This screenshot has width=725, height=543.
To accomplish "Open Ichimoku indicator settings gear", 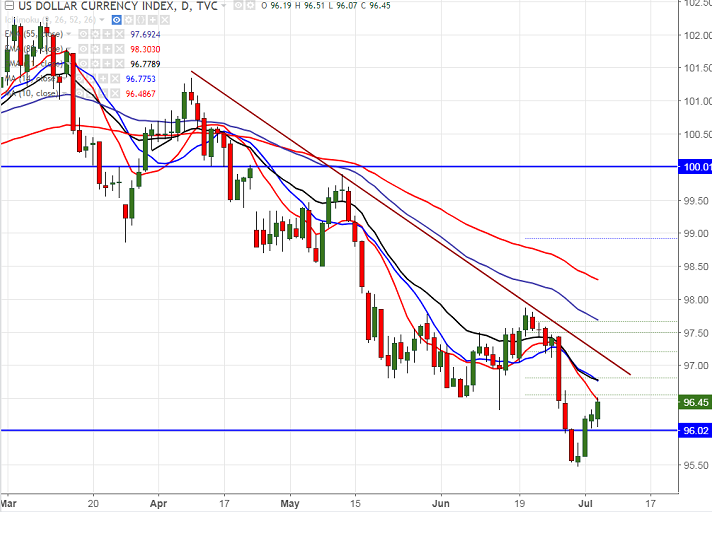I will [129, 20].
